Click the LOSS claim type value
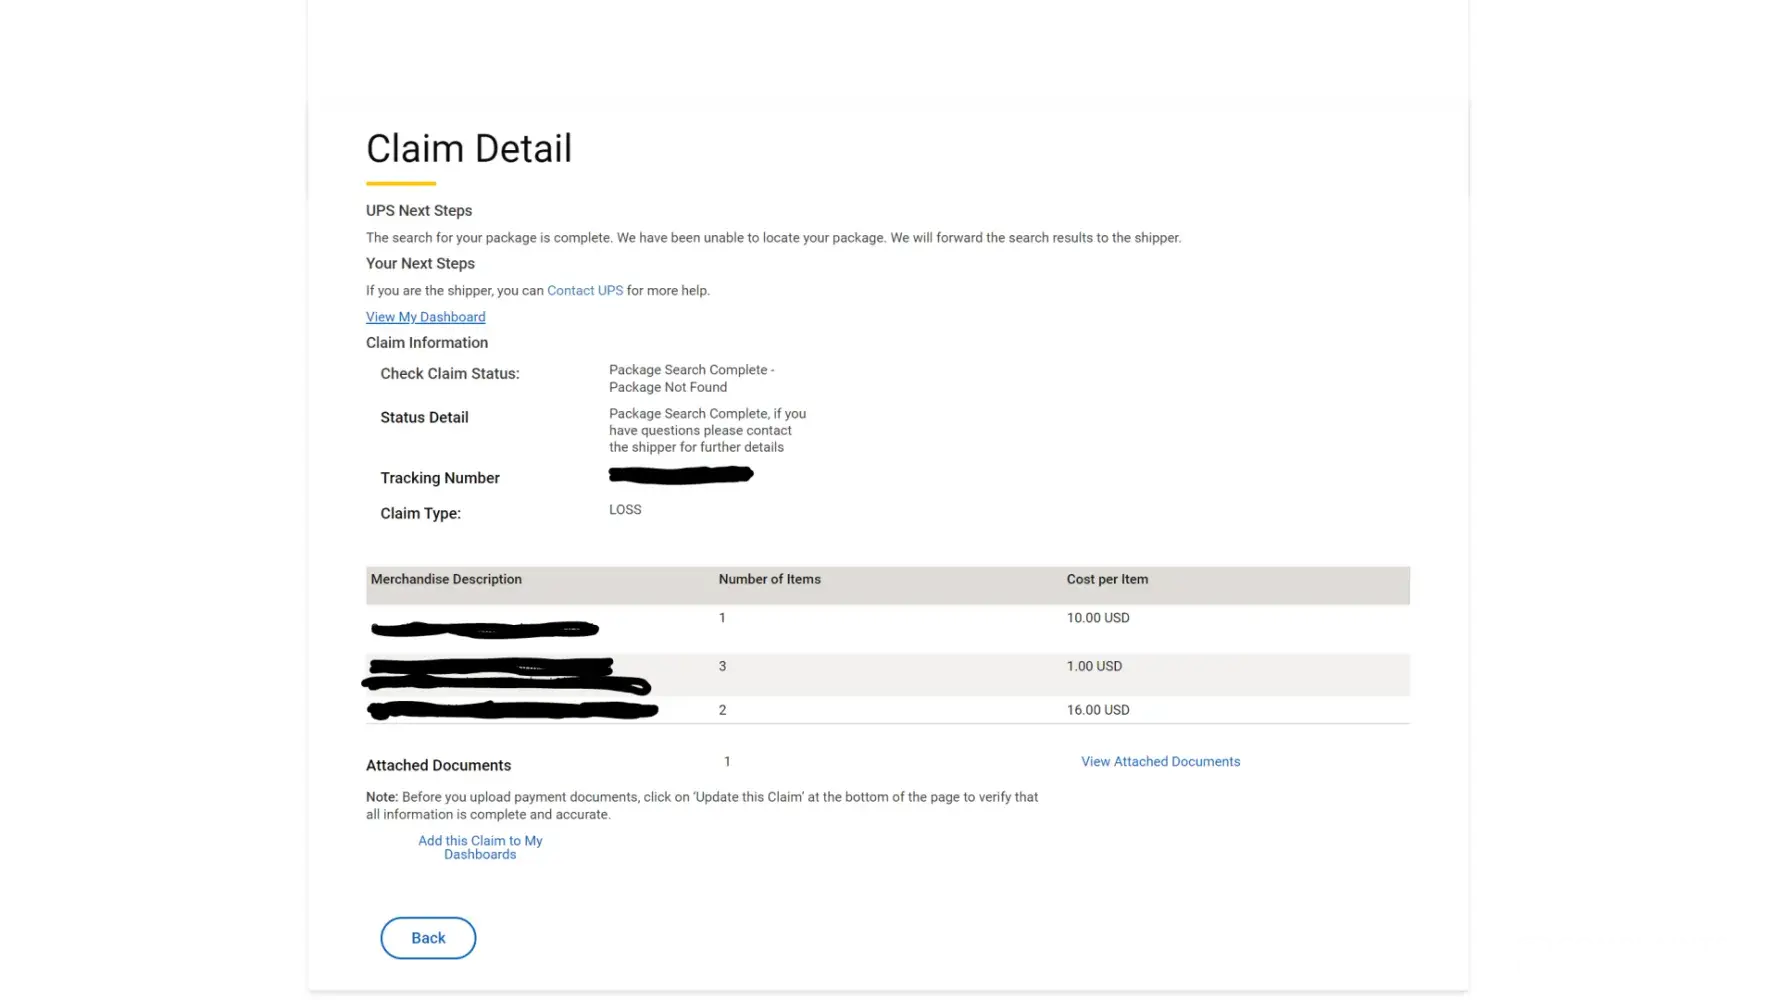 tap(625, 510)
